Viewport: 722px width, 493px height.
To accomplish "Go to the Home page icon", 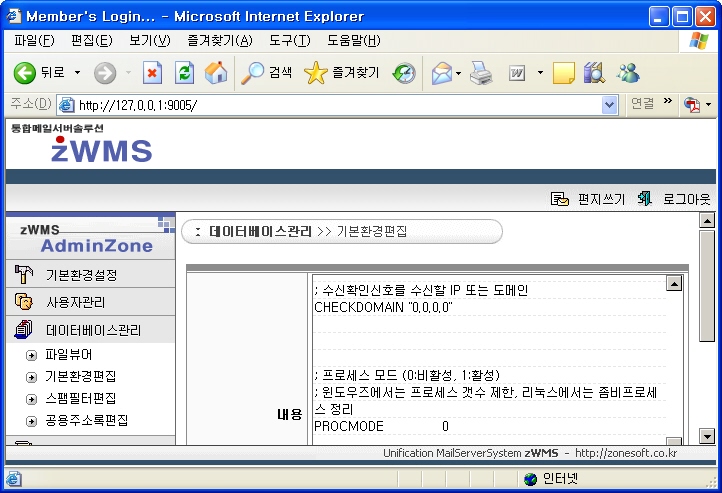I will click(215, 73).
